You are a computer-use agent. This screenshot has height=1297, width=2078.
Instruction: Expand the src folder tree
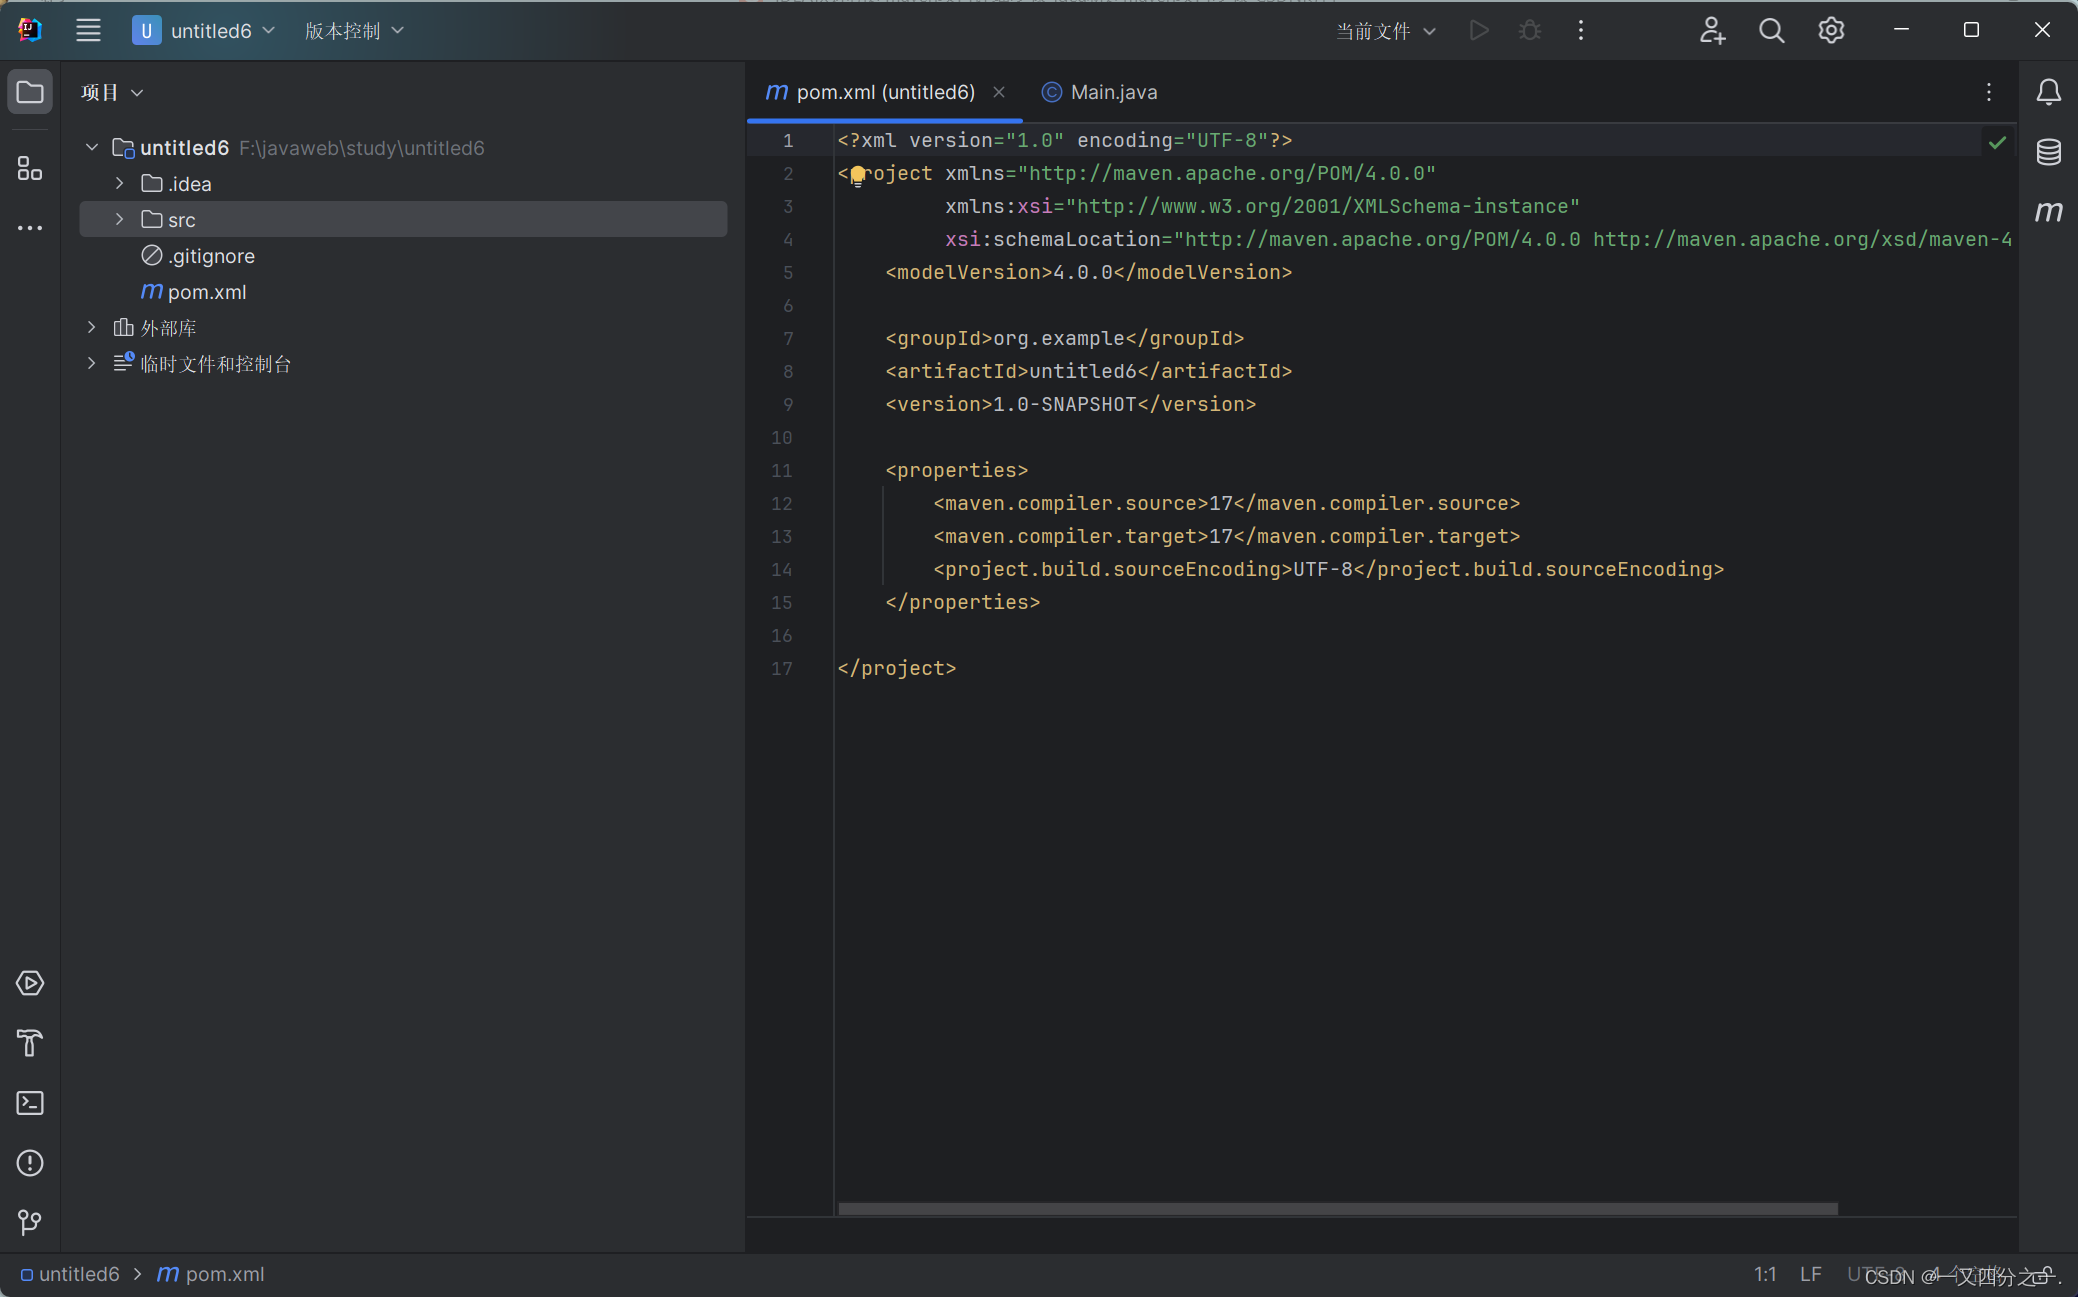(x=120, y=220)
